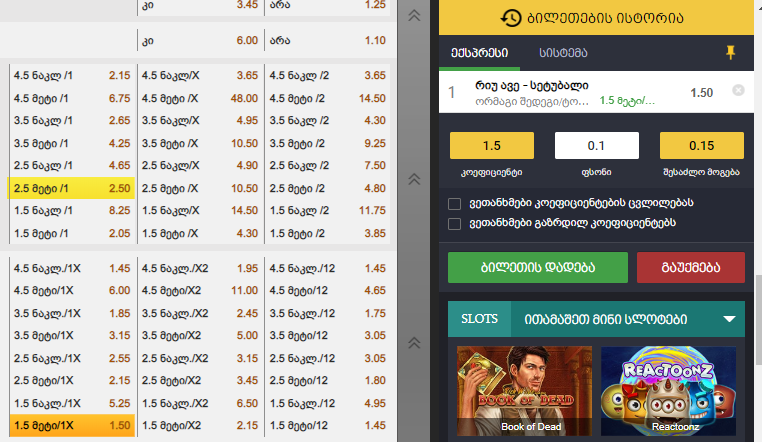Screen dimensions: 762x442
Task: Select 4.5 ნაკლ /1 odds 2.15
Action: (x=71, y=76)
